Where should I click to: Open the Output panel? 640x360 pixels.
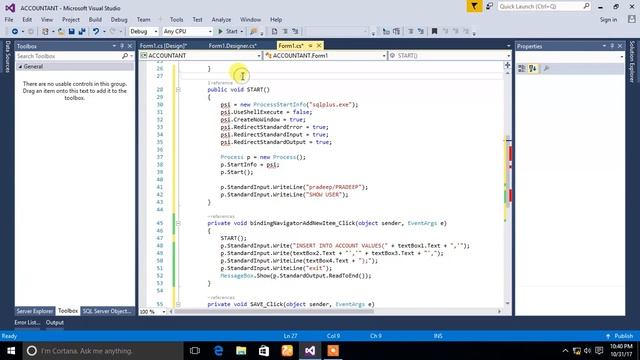[x=55, y=322]
